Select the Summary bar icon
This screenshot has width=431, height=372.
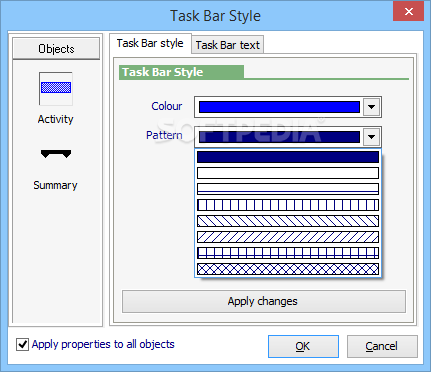click(56, 154)
